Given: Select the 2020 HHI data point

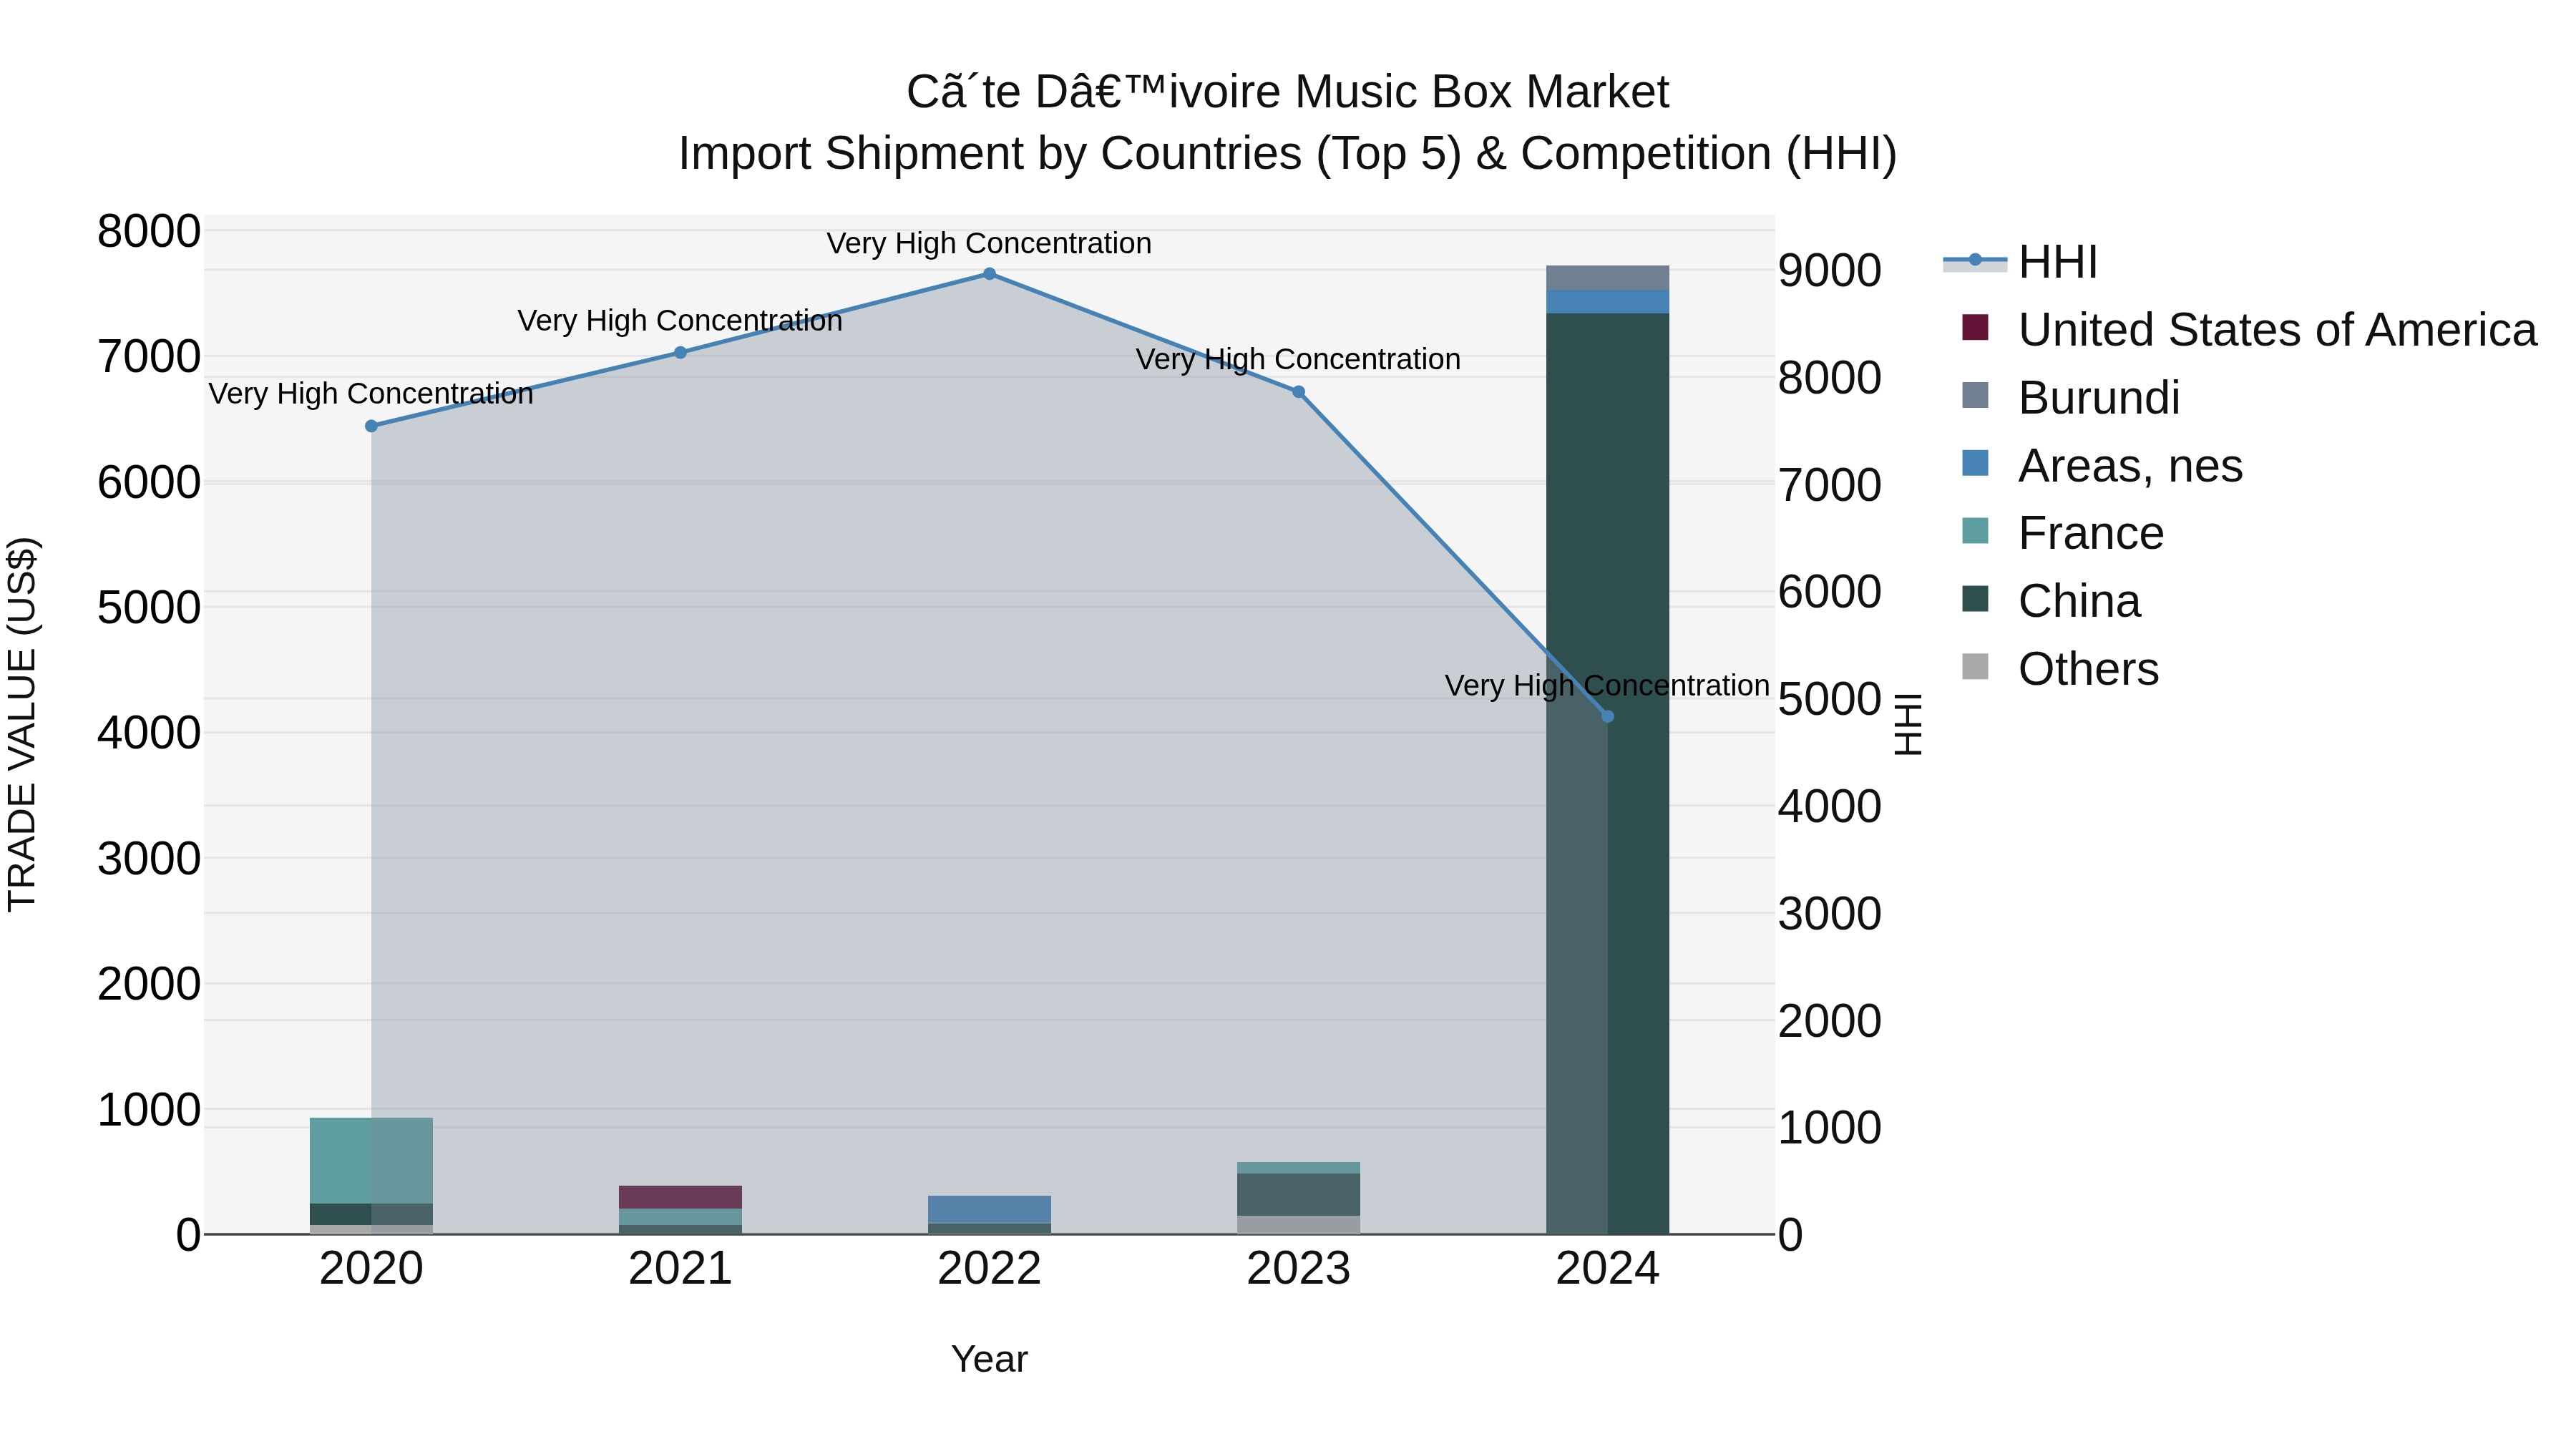Looking at the screenshot, I should click(x=371, y=426).
